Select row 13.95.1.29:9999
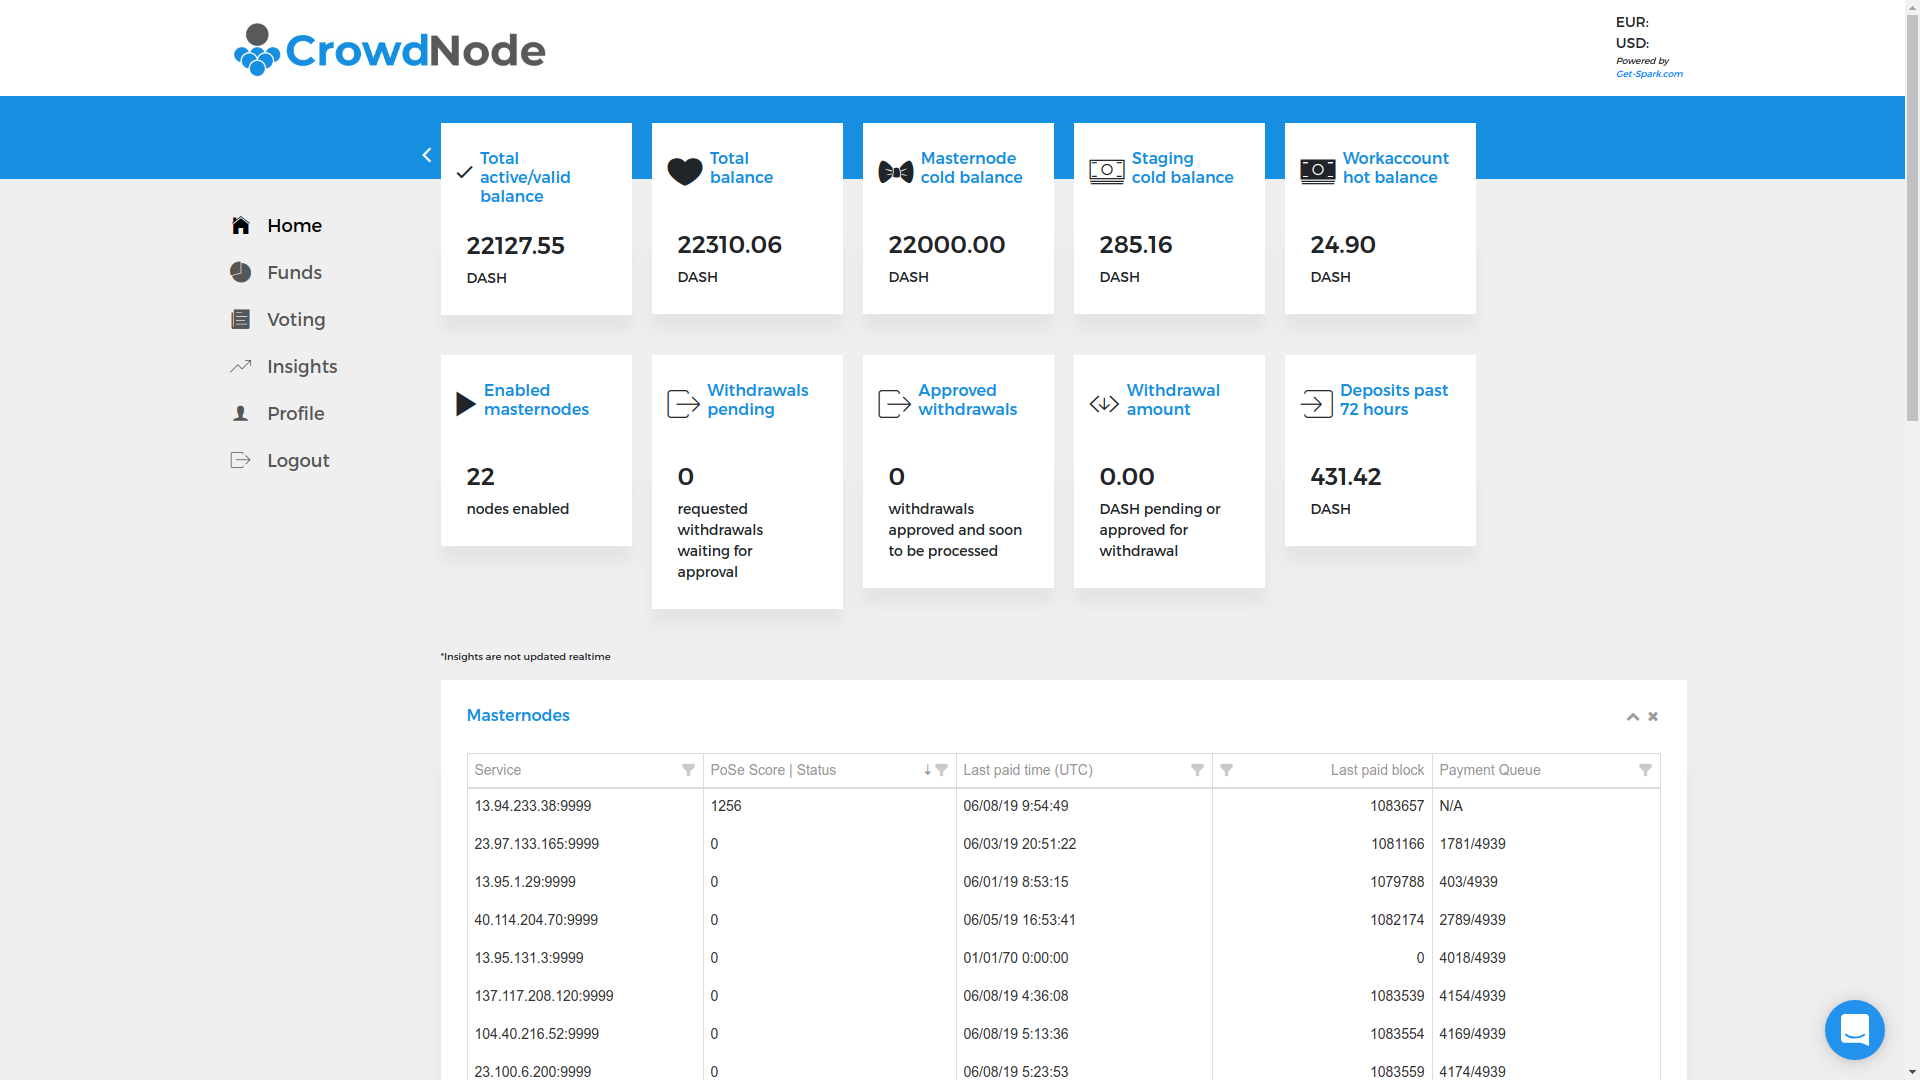 (x=1063, y=882)
